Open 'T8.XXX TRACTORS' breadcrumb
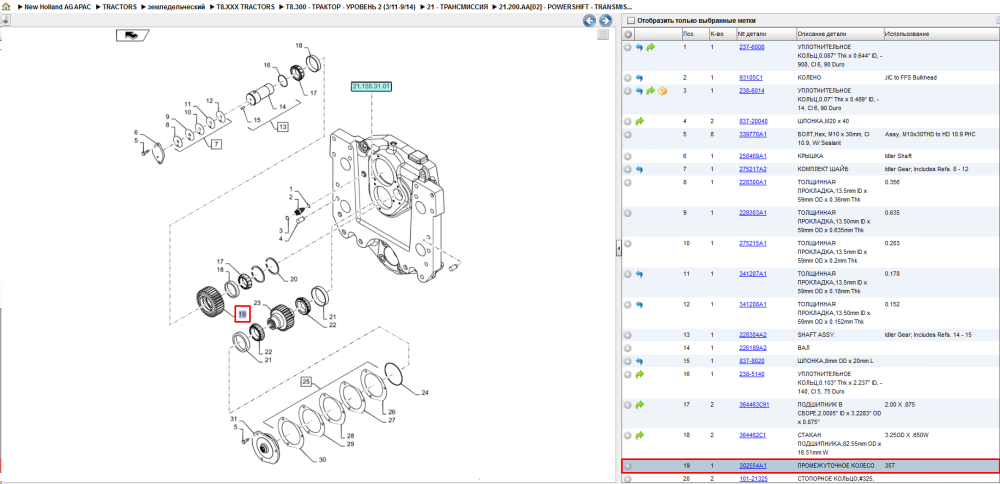1000x484 pixels. coord(247,6)
